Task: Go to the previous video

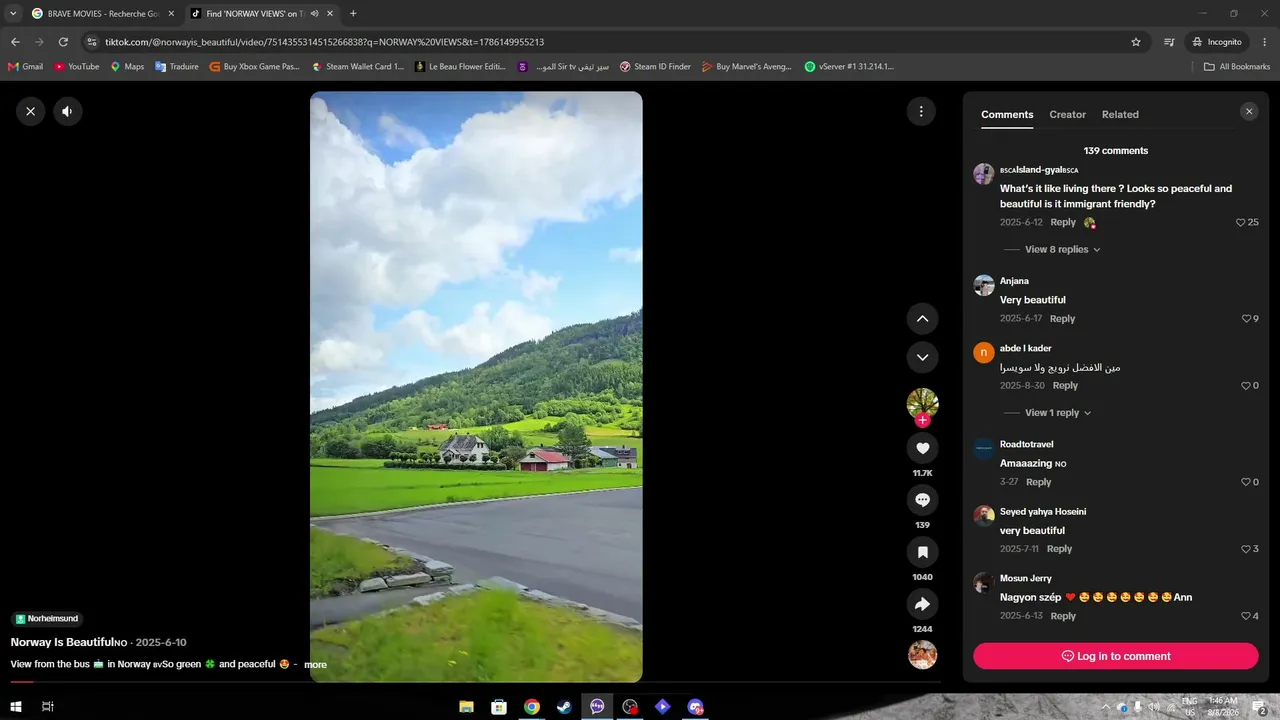Action: coord(922,319)
